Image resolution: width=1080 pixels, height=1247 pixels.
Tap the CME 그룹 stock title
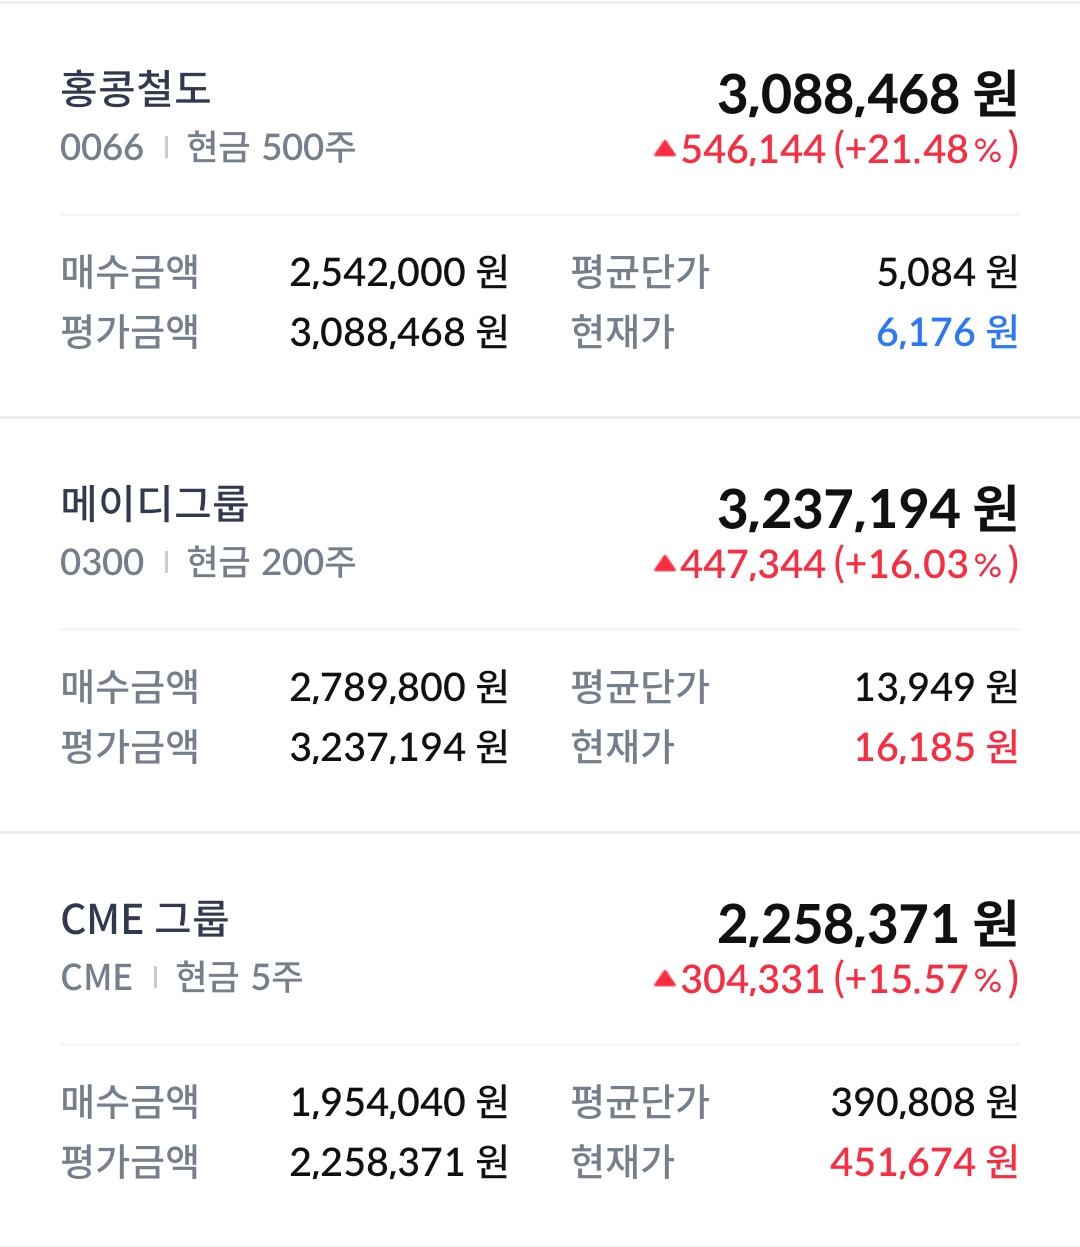tap(145, 919)
